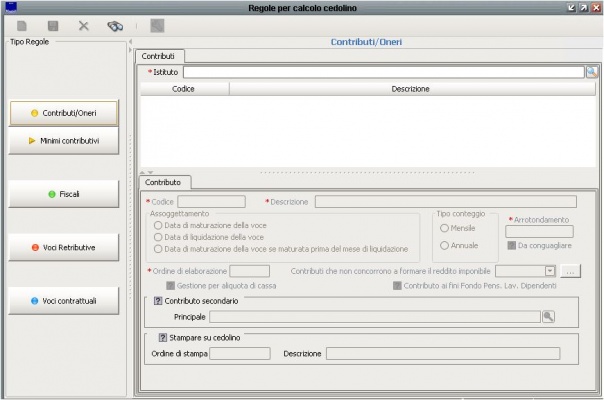604x400 pixels.
Task: Click the Save disk toolbar icon
Action: point(53,26)
